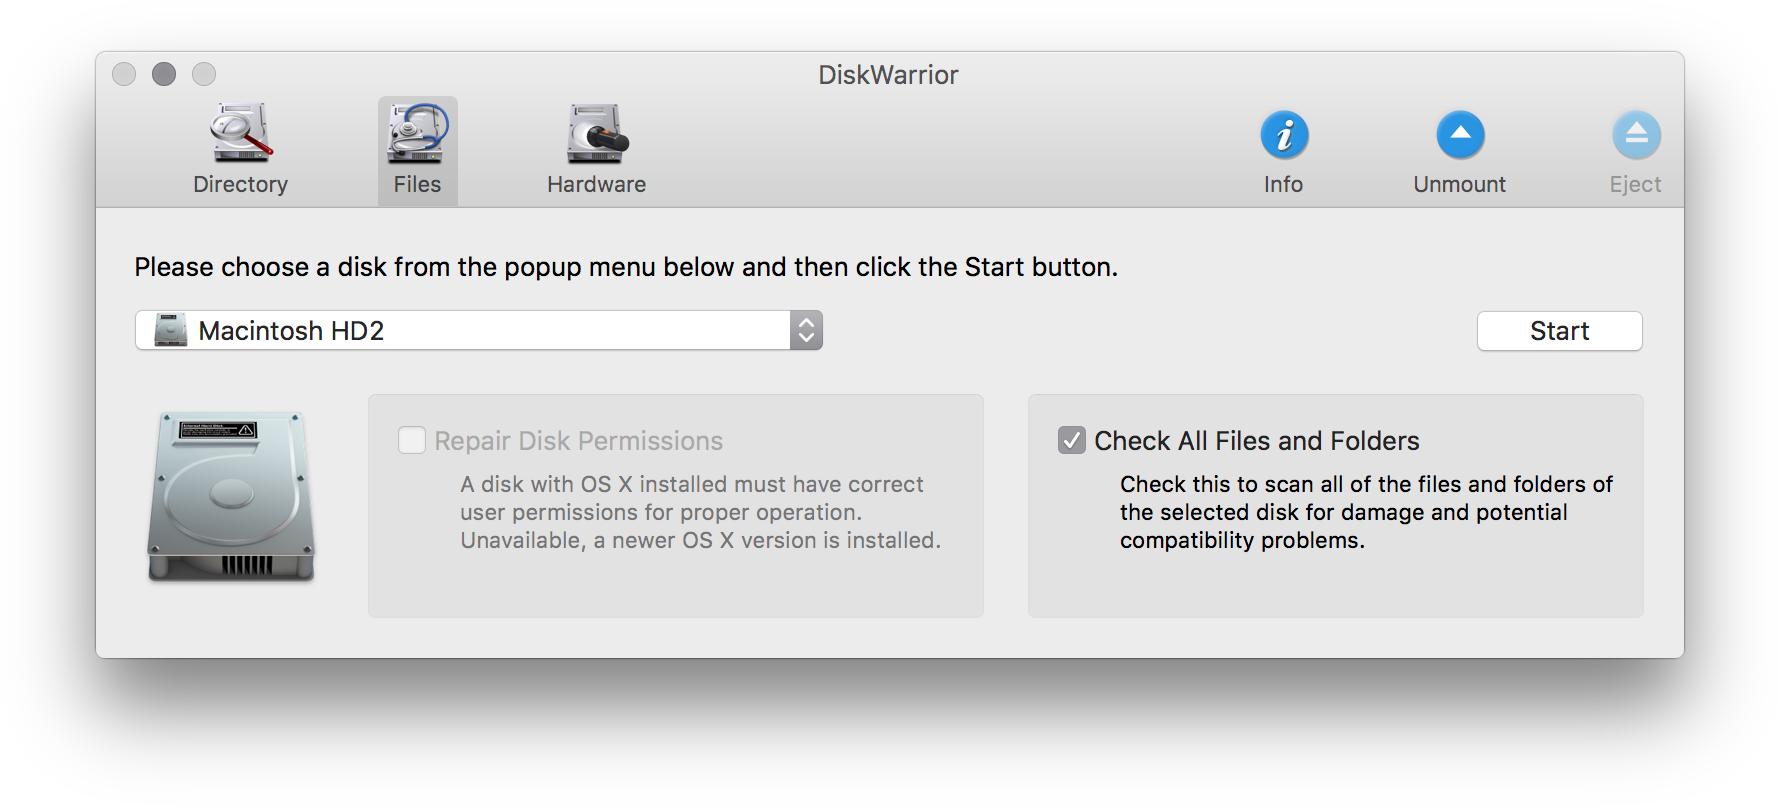This screenshot has width=1780, height=806.
Task: Click the DiskWarrior window title
Action: pyautogui.click(x=888, y=75)
